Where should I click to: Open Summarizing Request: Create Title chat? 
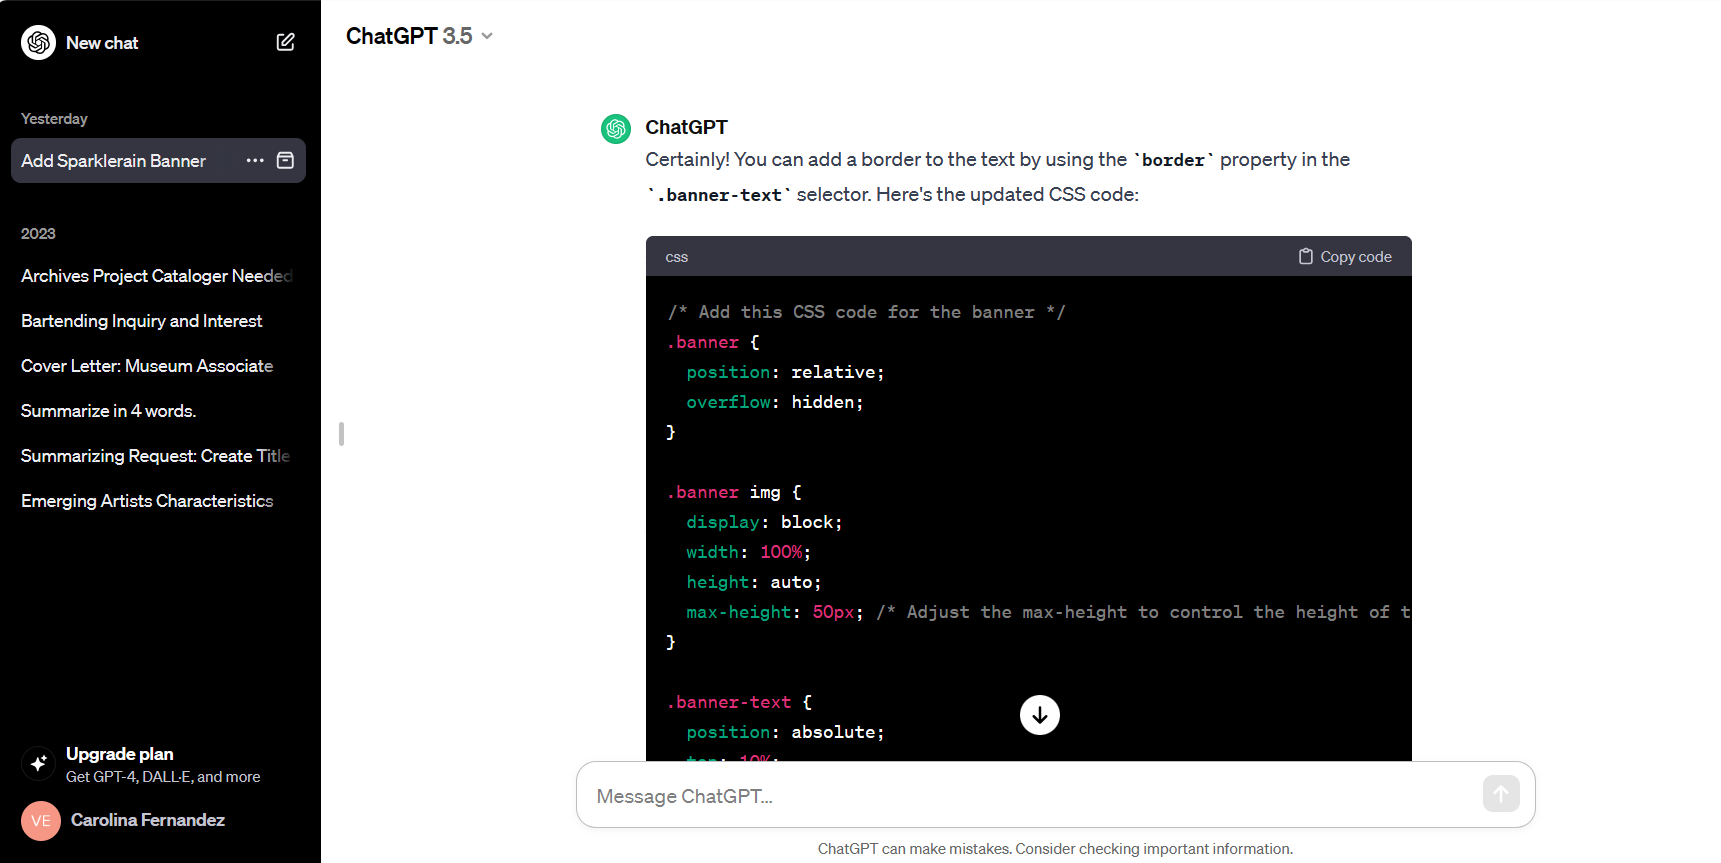click(x=158, y=456)
